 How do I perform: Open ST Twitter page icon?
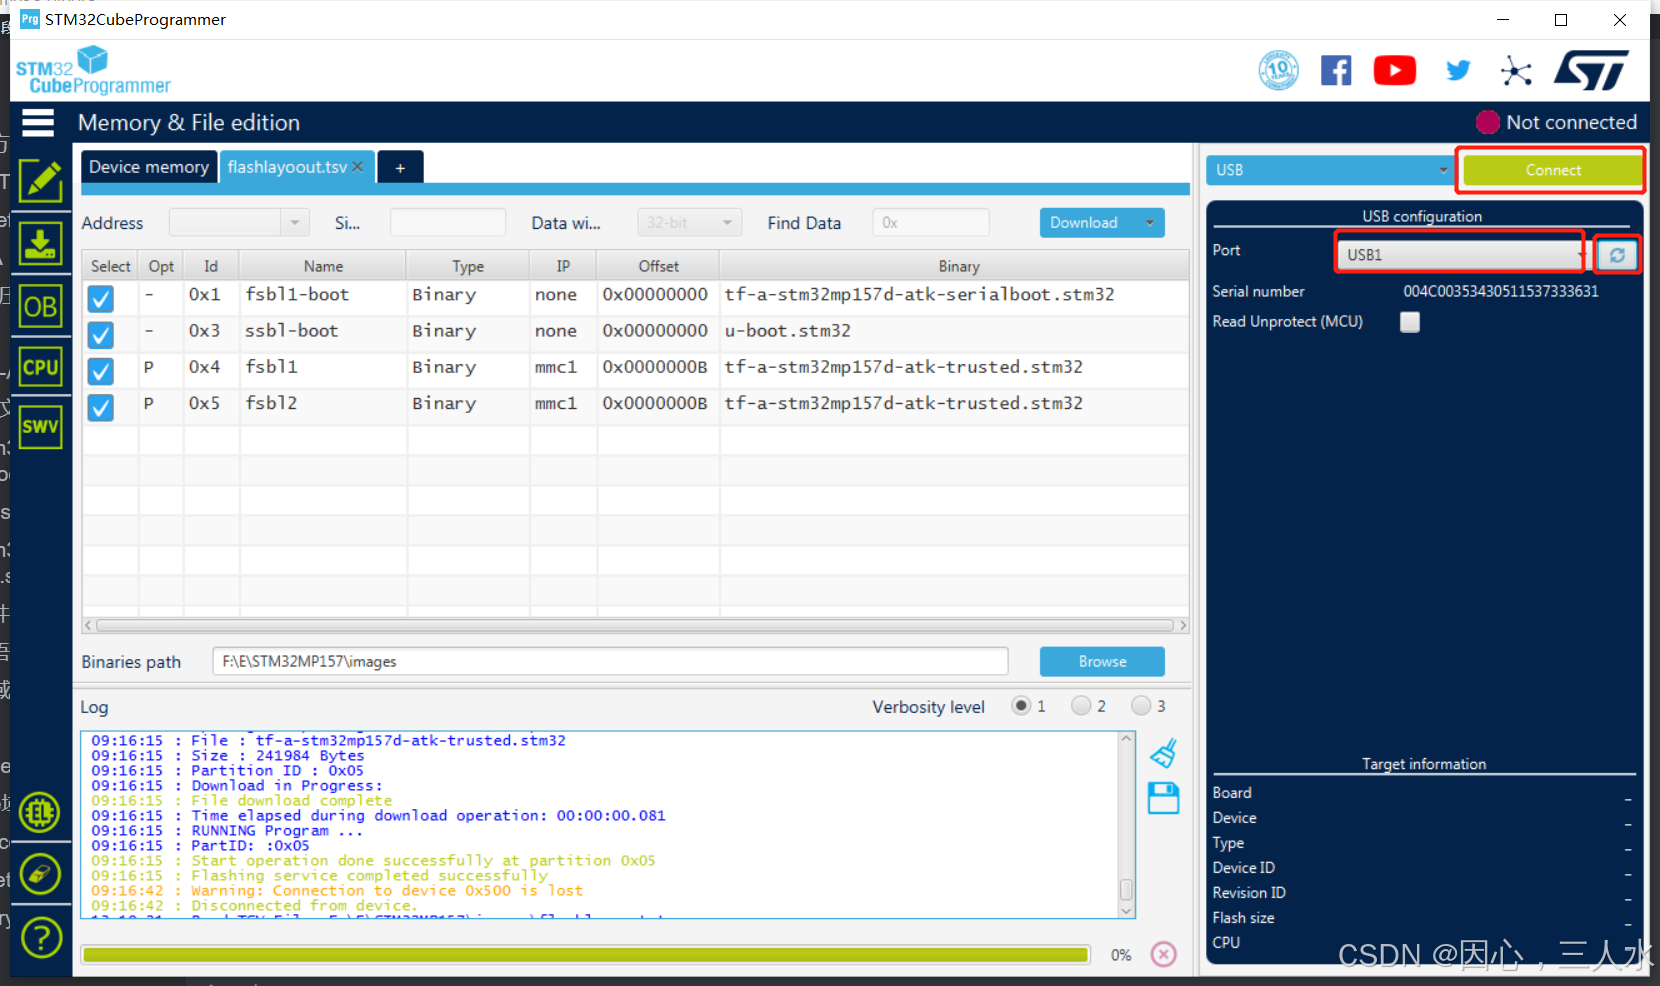1458,70
